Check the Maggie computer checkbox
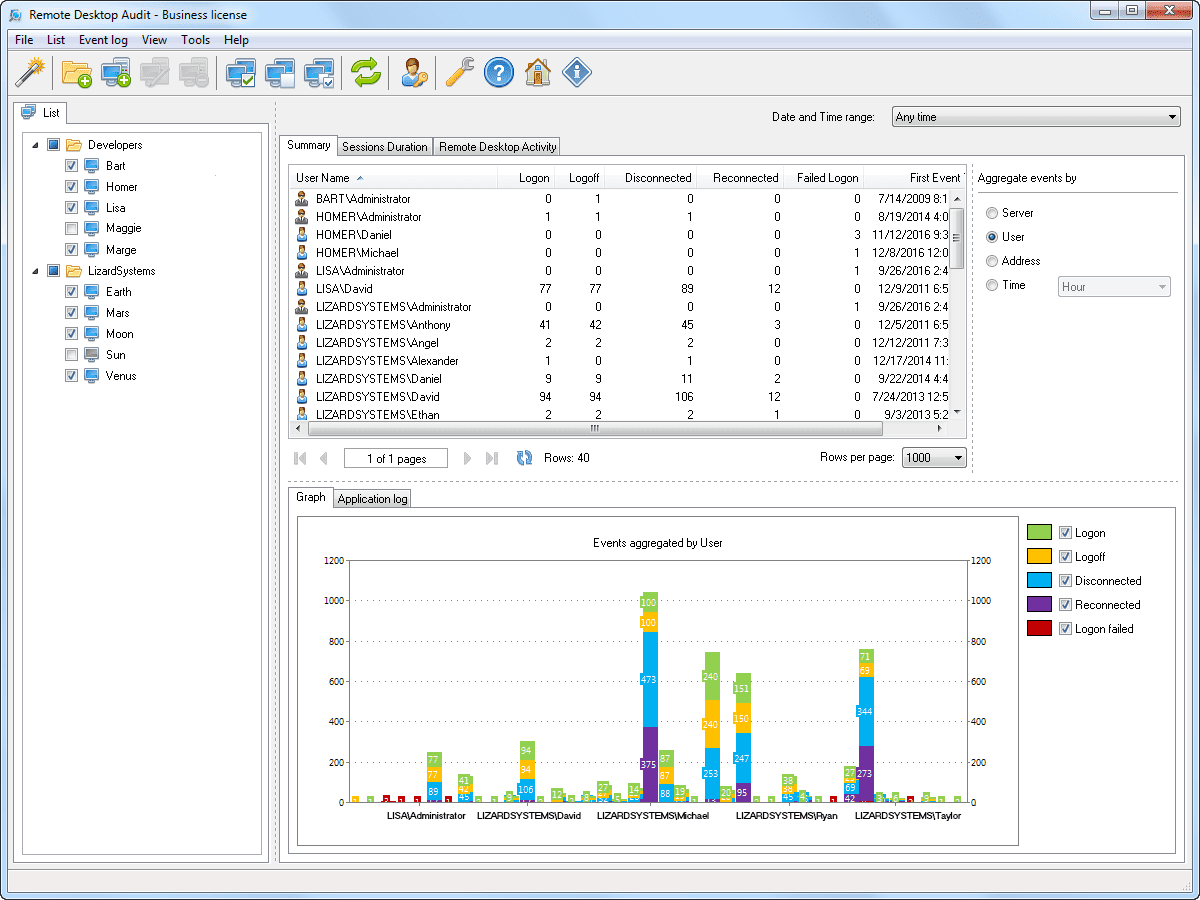The height and width of the screenshot is (900, 1200). [71, 229]
